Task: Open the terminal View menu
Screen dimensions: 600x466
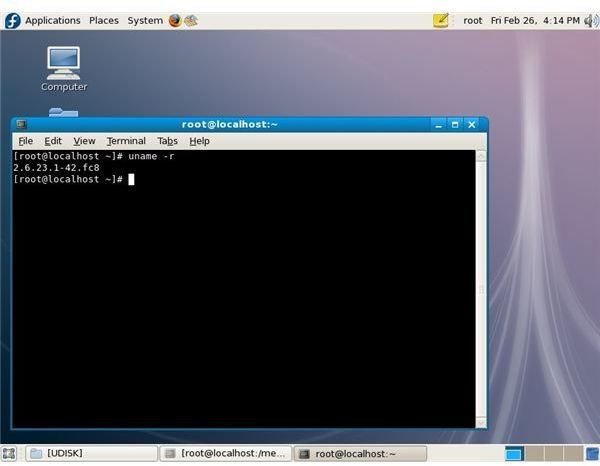Action: pos(84,141)
